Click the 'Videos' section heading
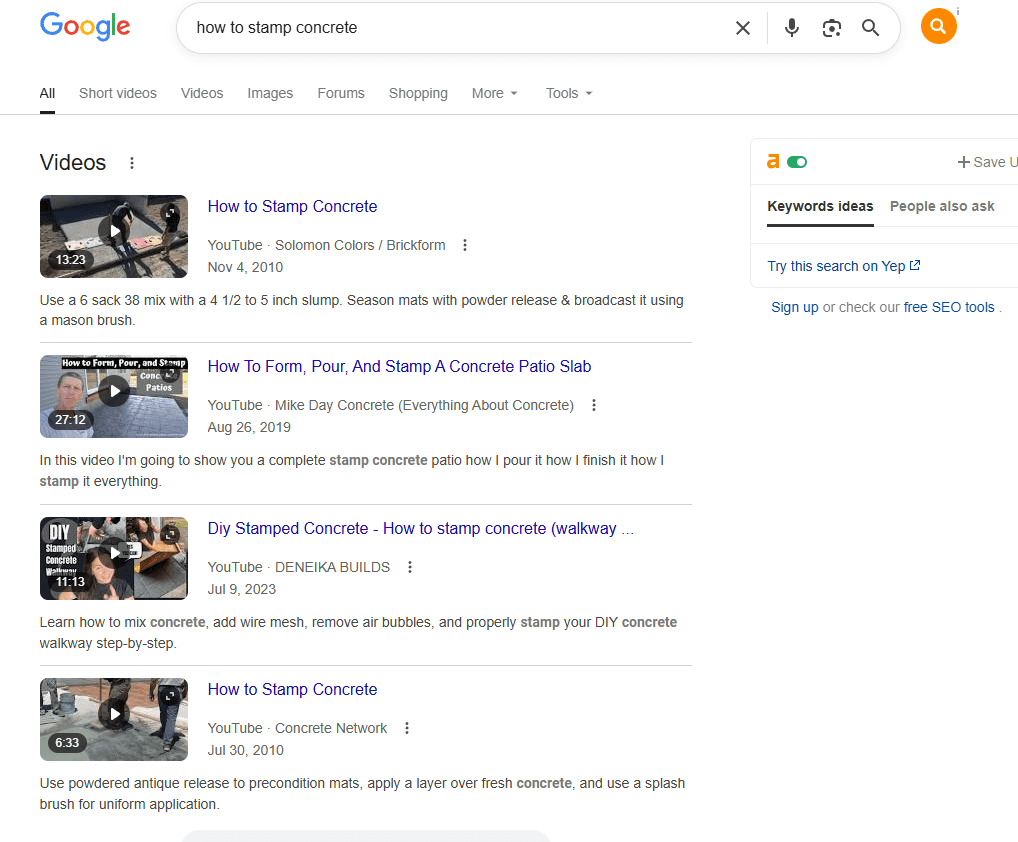Viewport: 1018px width, 842px height. click(x=73, y=162)
